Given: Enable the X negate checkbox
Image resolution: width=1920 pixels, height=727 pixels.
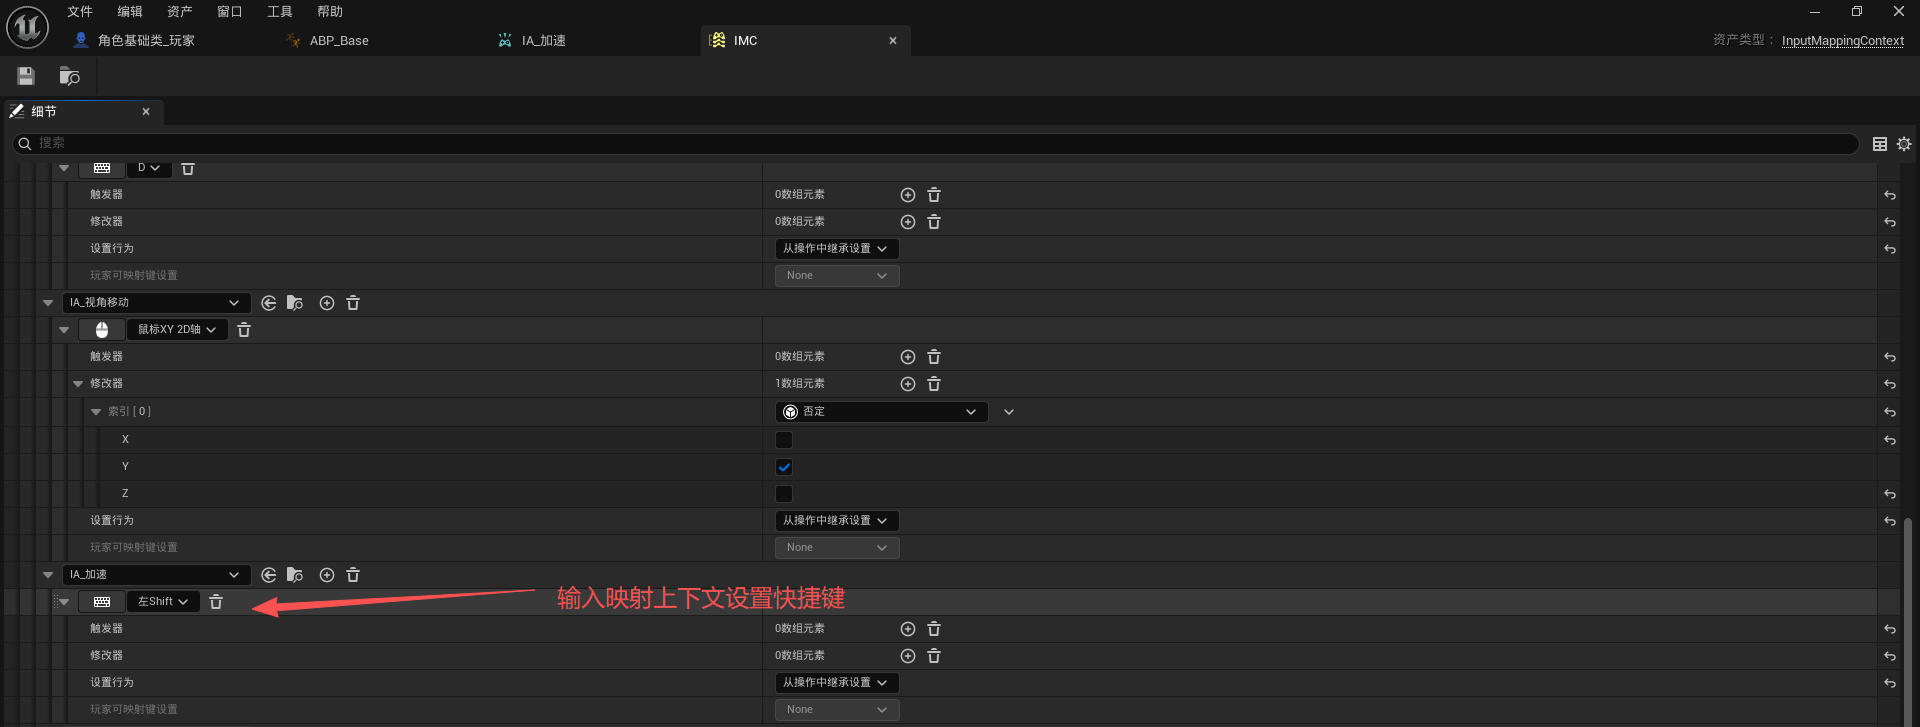Looking at the screenshot, I should (784, 440).
